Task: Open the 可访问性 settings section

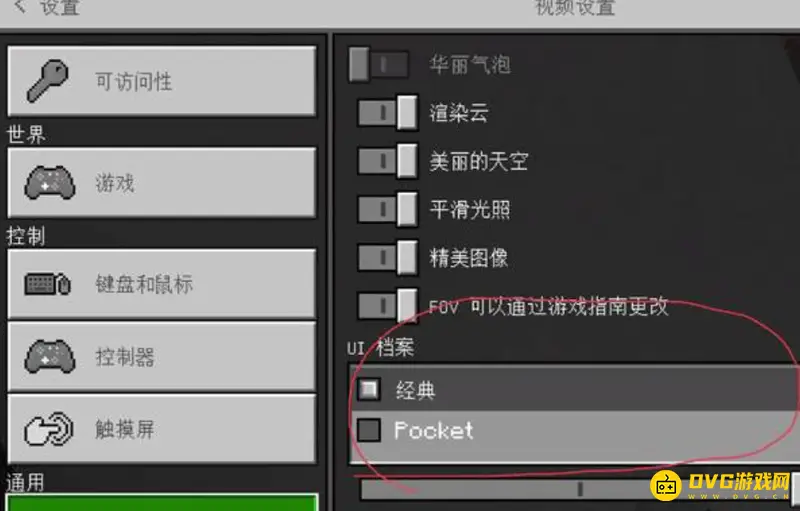Action: [x=162, y=81]
